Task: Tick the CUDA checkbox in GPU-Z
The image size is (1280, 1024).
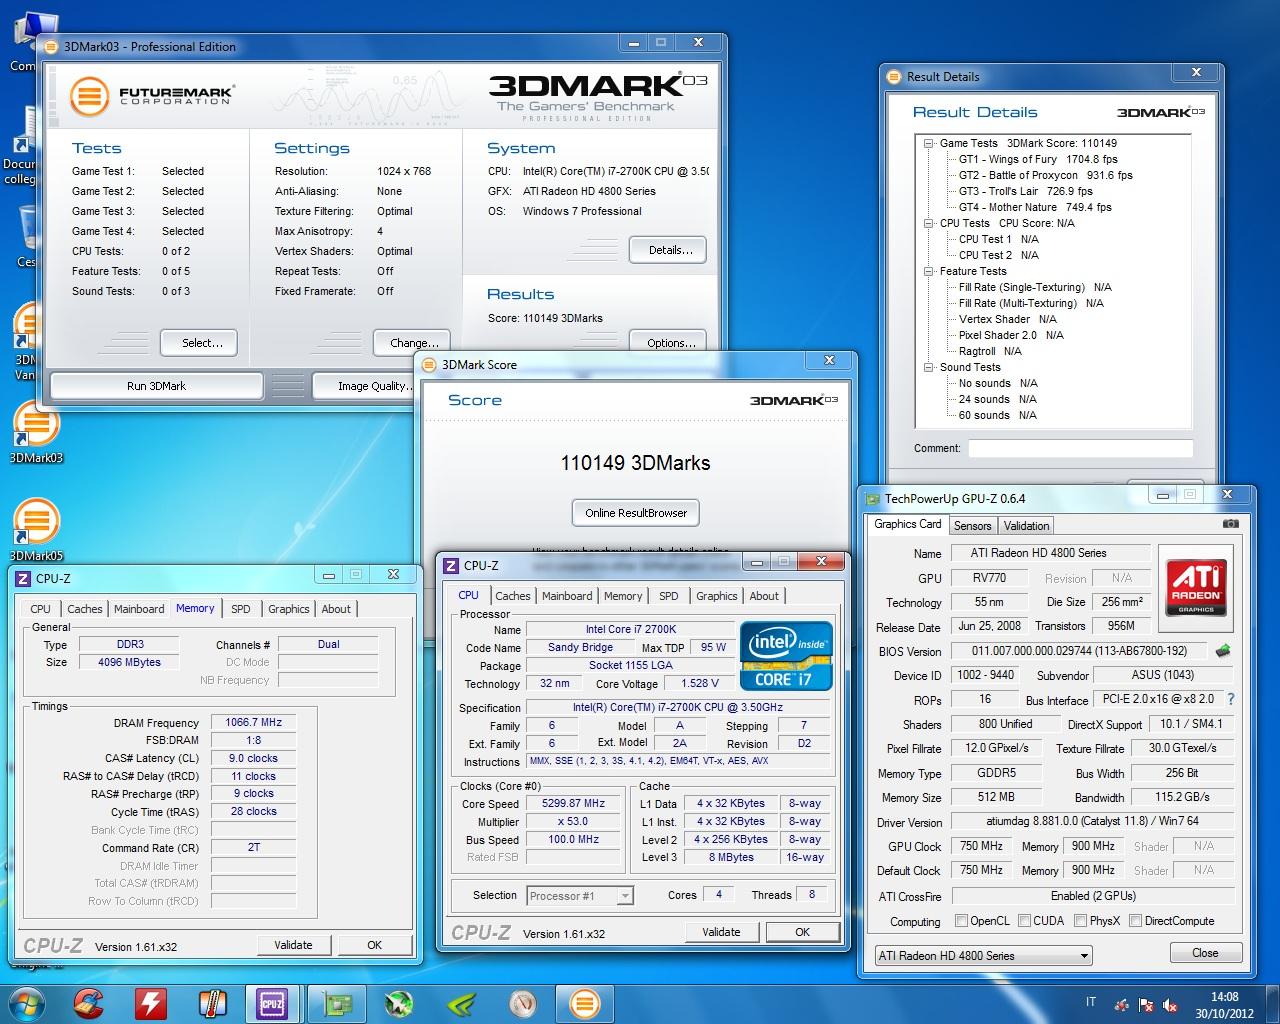Action: 1024,921
